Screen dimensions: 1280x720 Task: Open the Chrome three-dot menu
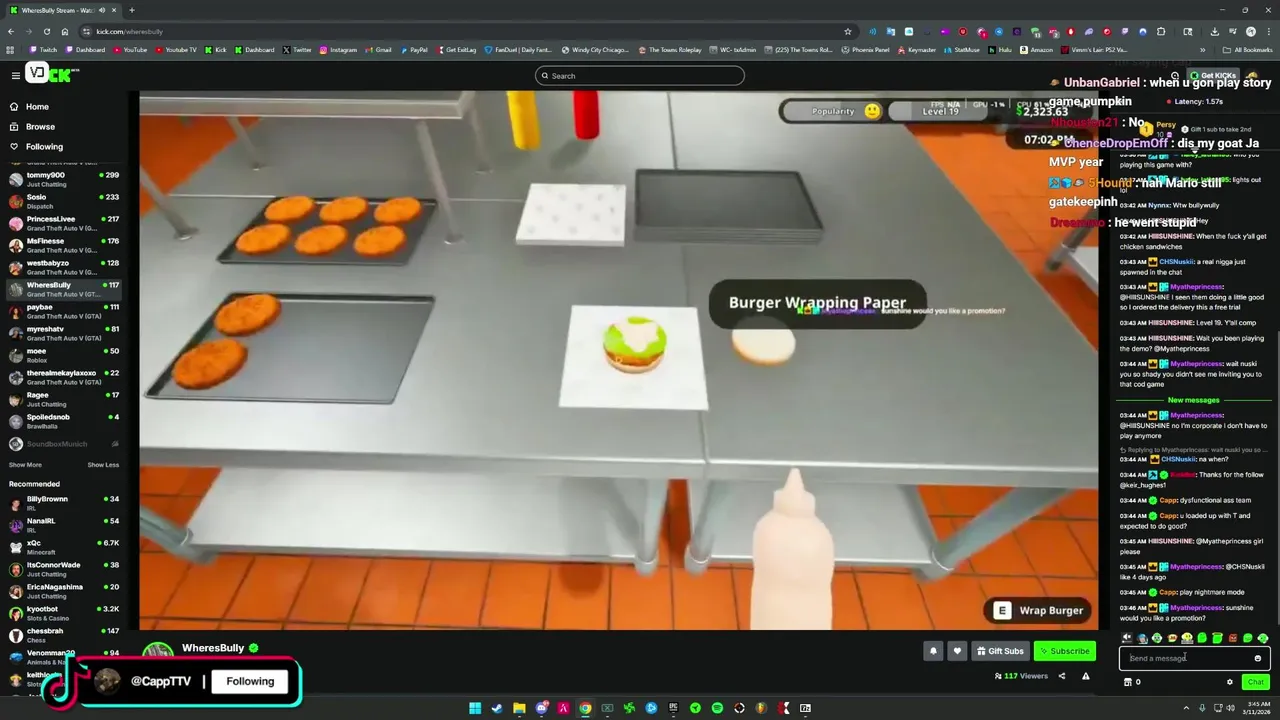tap(1267, 32)
